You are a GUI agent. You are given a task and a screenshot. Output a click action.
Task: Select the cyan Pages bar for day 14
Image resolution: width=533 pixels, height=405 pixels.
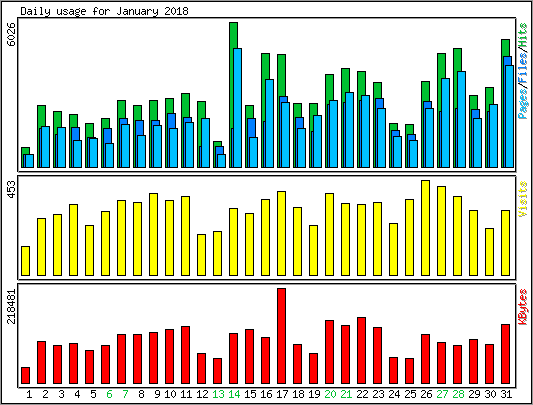(237, 108)
